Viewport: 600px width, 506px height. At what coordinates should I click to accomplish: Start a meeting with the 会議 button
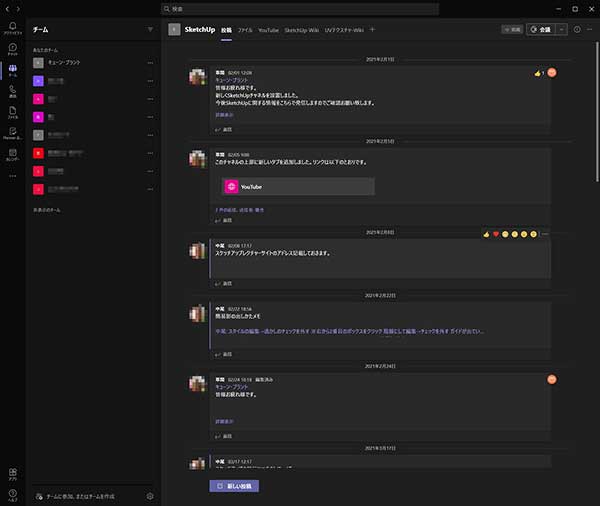pos(541,29)
